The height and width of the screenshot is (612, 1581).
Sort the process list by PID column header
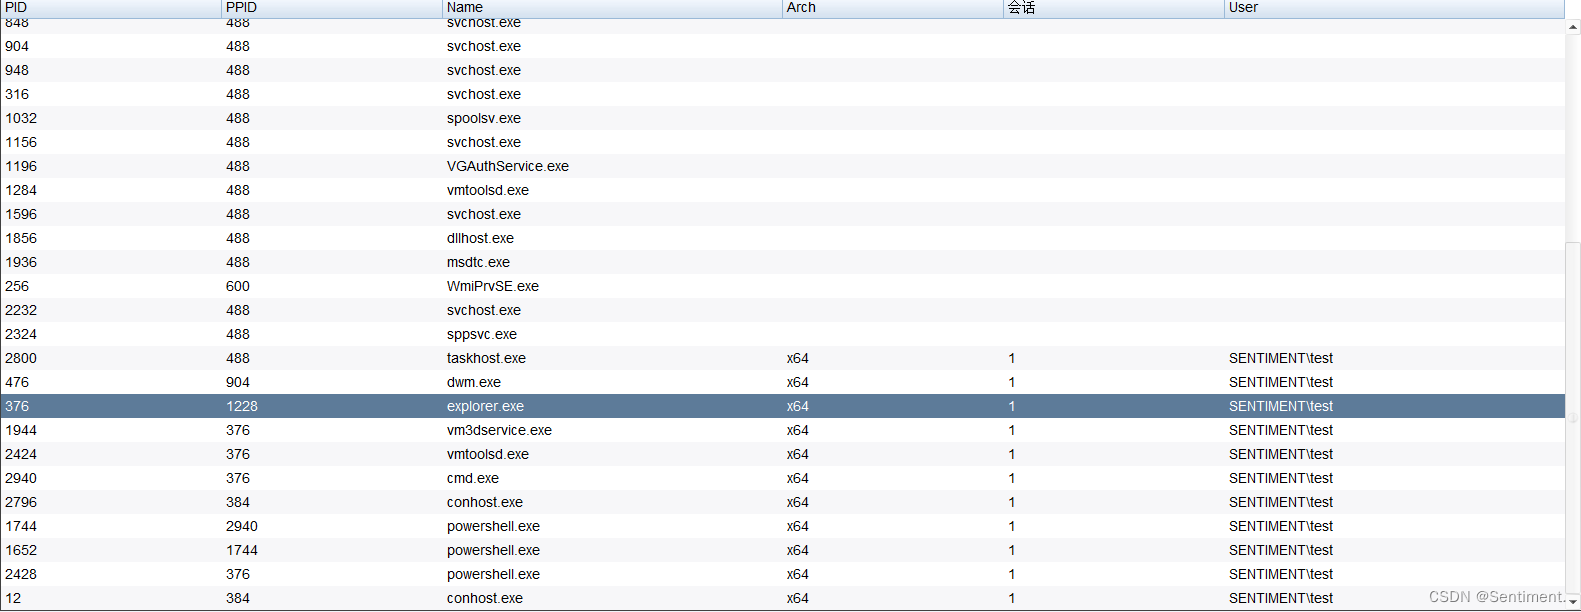(110, 8)
